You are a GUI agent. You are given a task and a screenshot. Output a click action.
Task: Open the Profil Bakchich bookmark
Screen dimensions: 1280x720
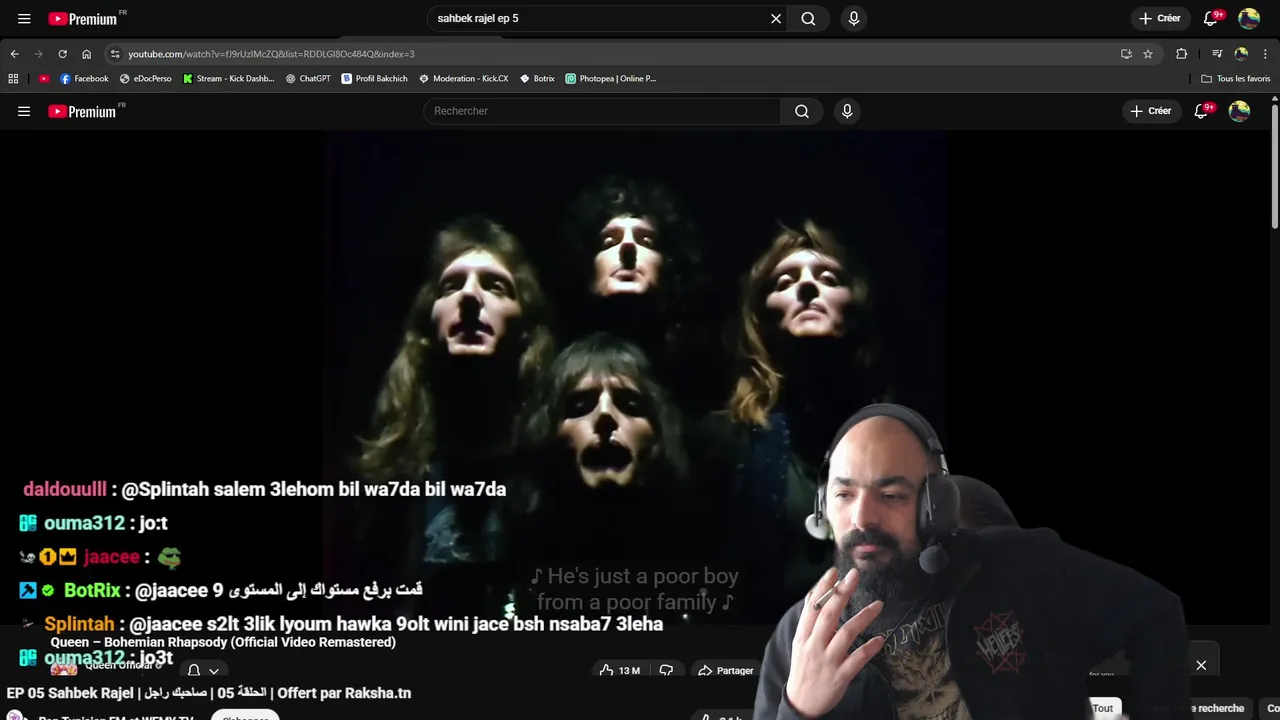click(375, 78)
